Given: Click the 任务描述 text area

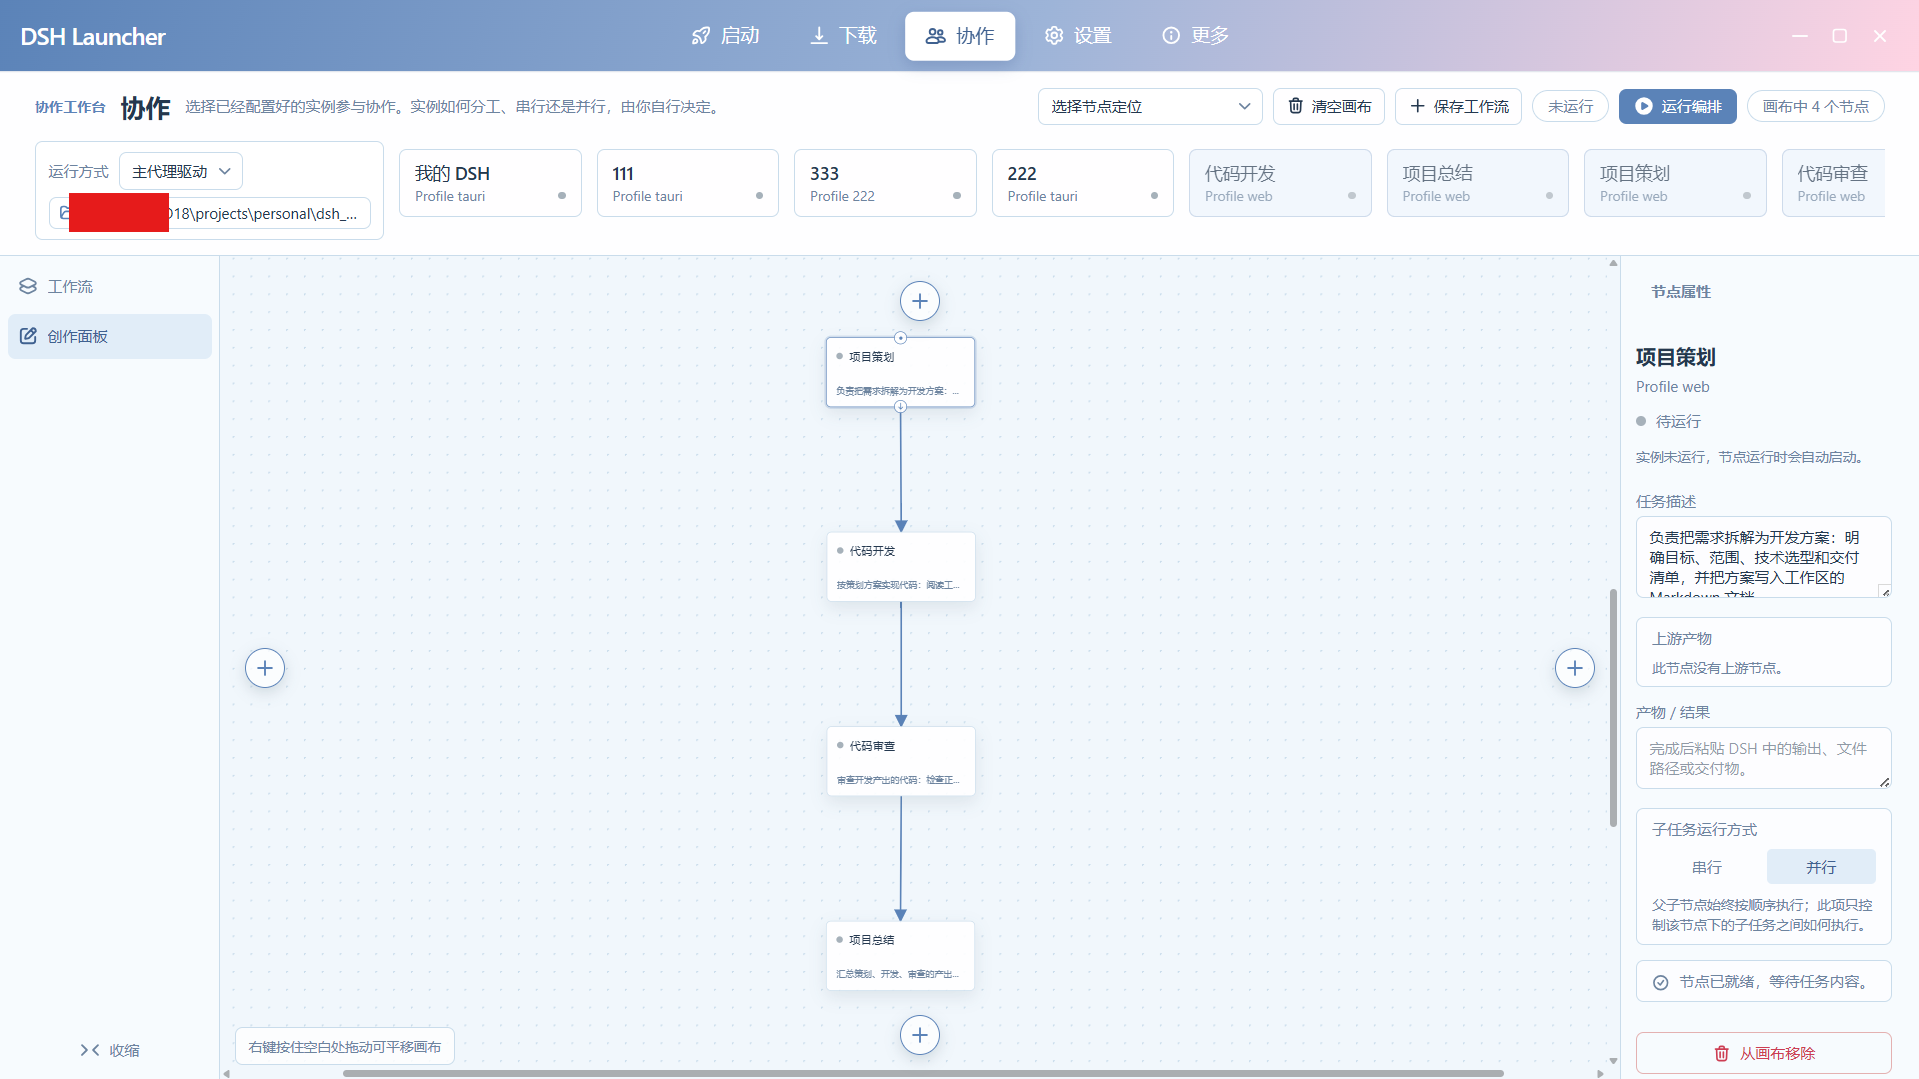Looking at the screenshot, I should click(x=1763, y=557).
